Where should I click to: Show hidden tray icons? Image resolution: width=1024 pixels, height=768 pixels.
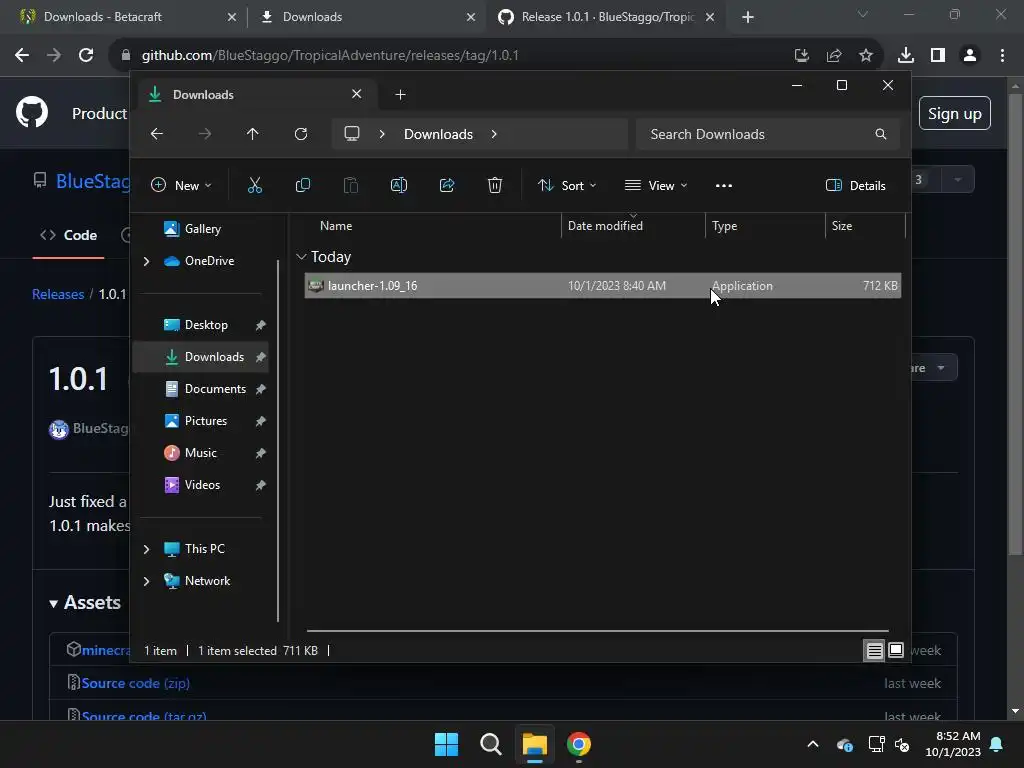pyautogui.click(x=813, y=744)
